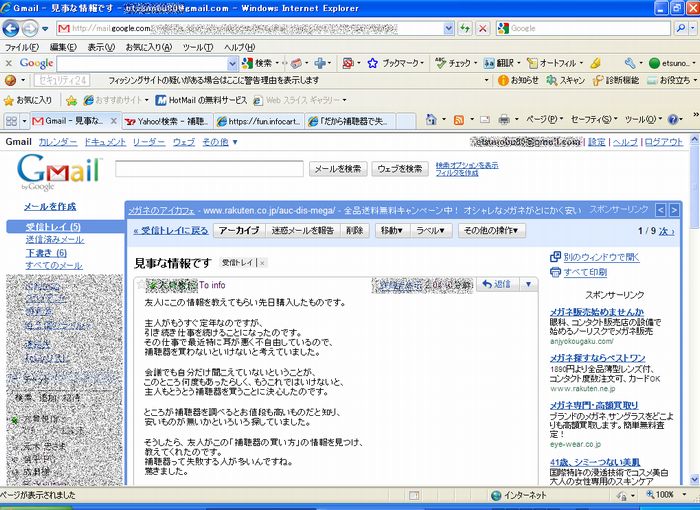Open the Quick Tabs grid icon
The height and width of the screenshot is (510, 700).
point(12,121)
